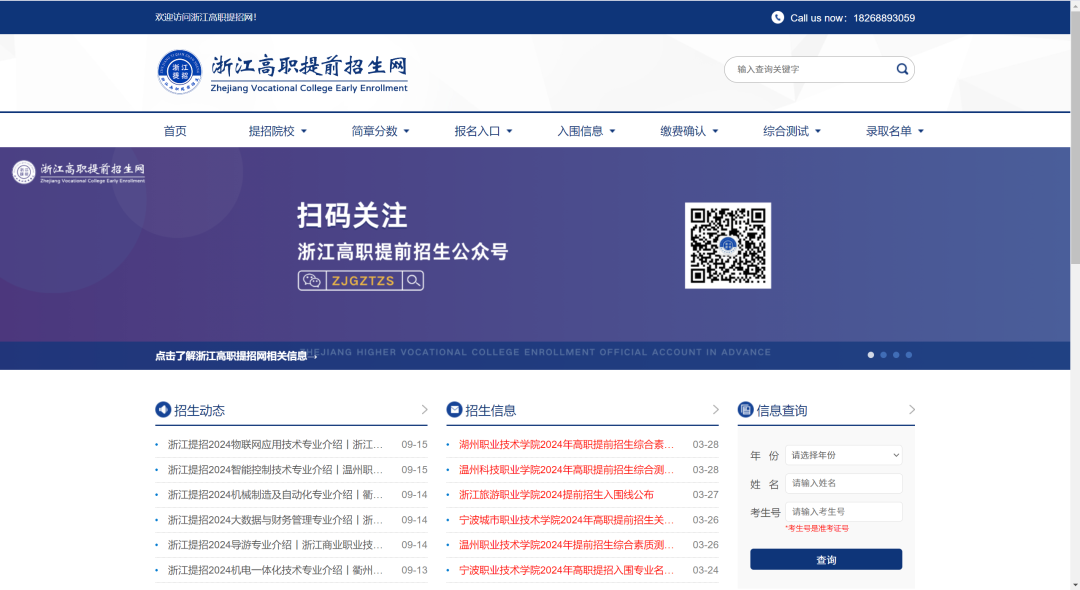This screenshot has height=590, width=1080.
Task: Click the QR code on the banner
Action: (728, 246)
